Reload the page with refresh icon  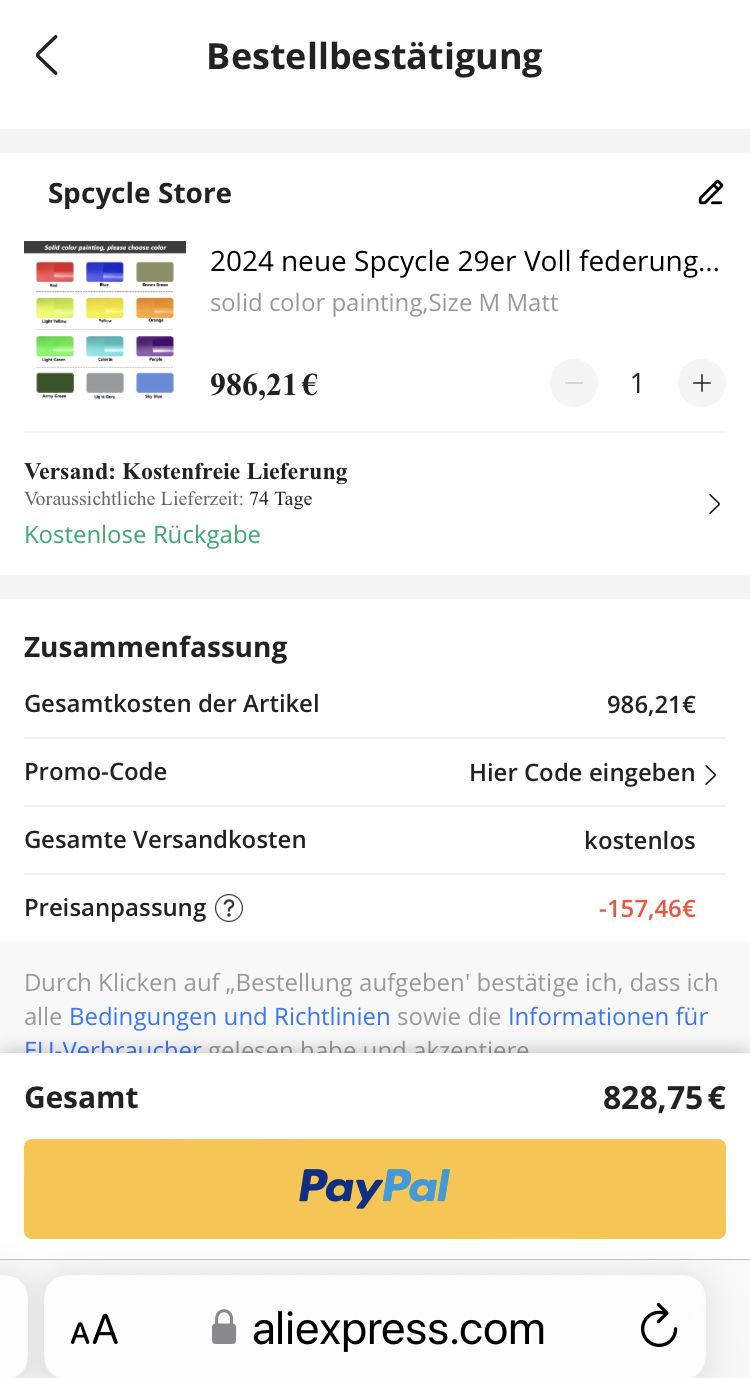coord(658,1328)
